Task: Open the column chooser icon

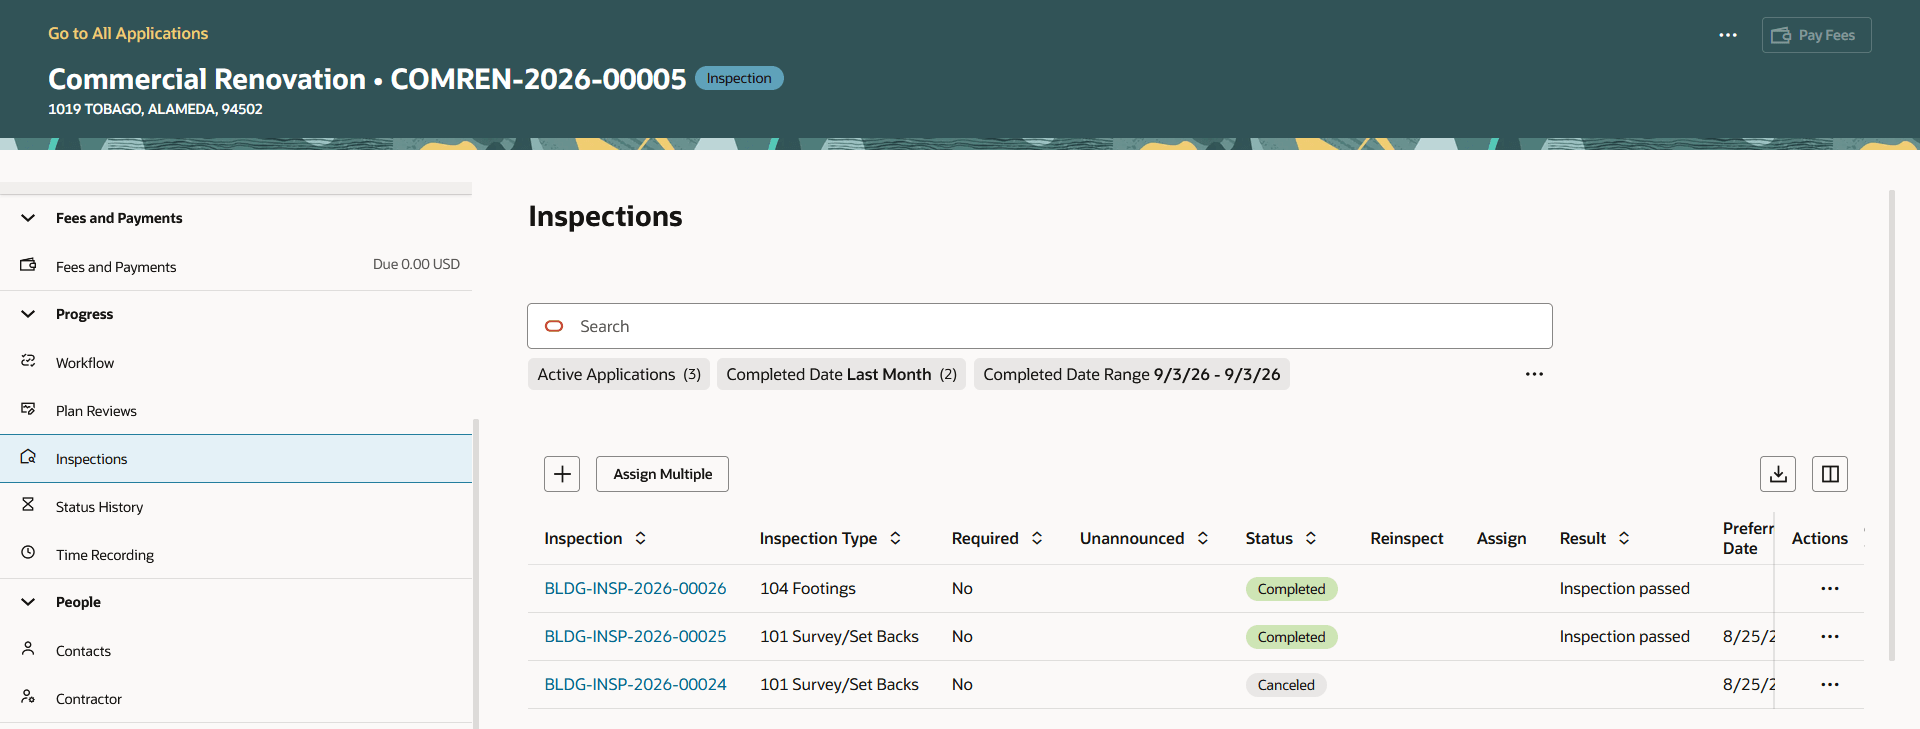Action: pos(1830,474)
